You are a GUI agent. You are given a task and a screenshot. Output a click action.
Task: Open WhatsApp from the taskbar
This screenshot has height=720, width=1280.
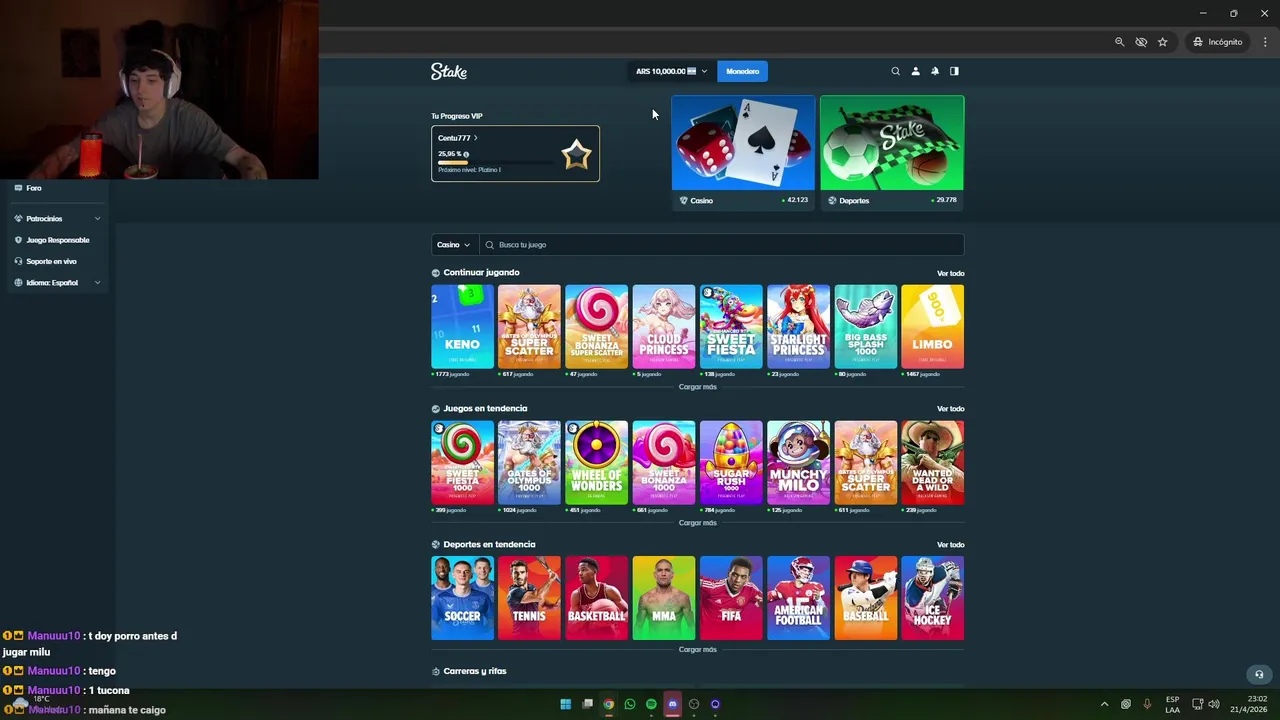pyautogui.click(x=630, y=704)
